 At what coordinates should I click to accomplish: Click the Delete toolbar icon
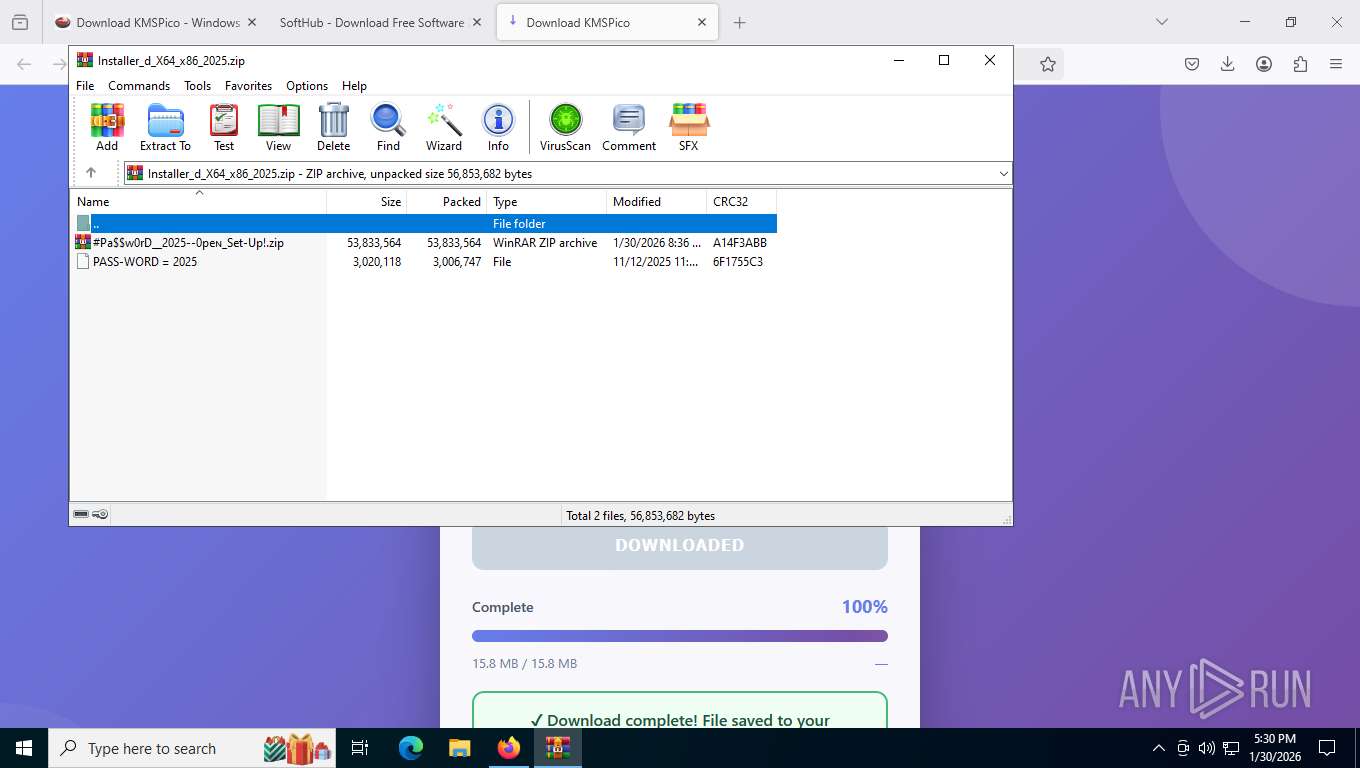tap(333, 127)
